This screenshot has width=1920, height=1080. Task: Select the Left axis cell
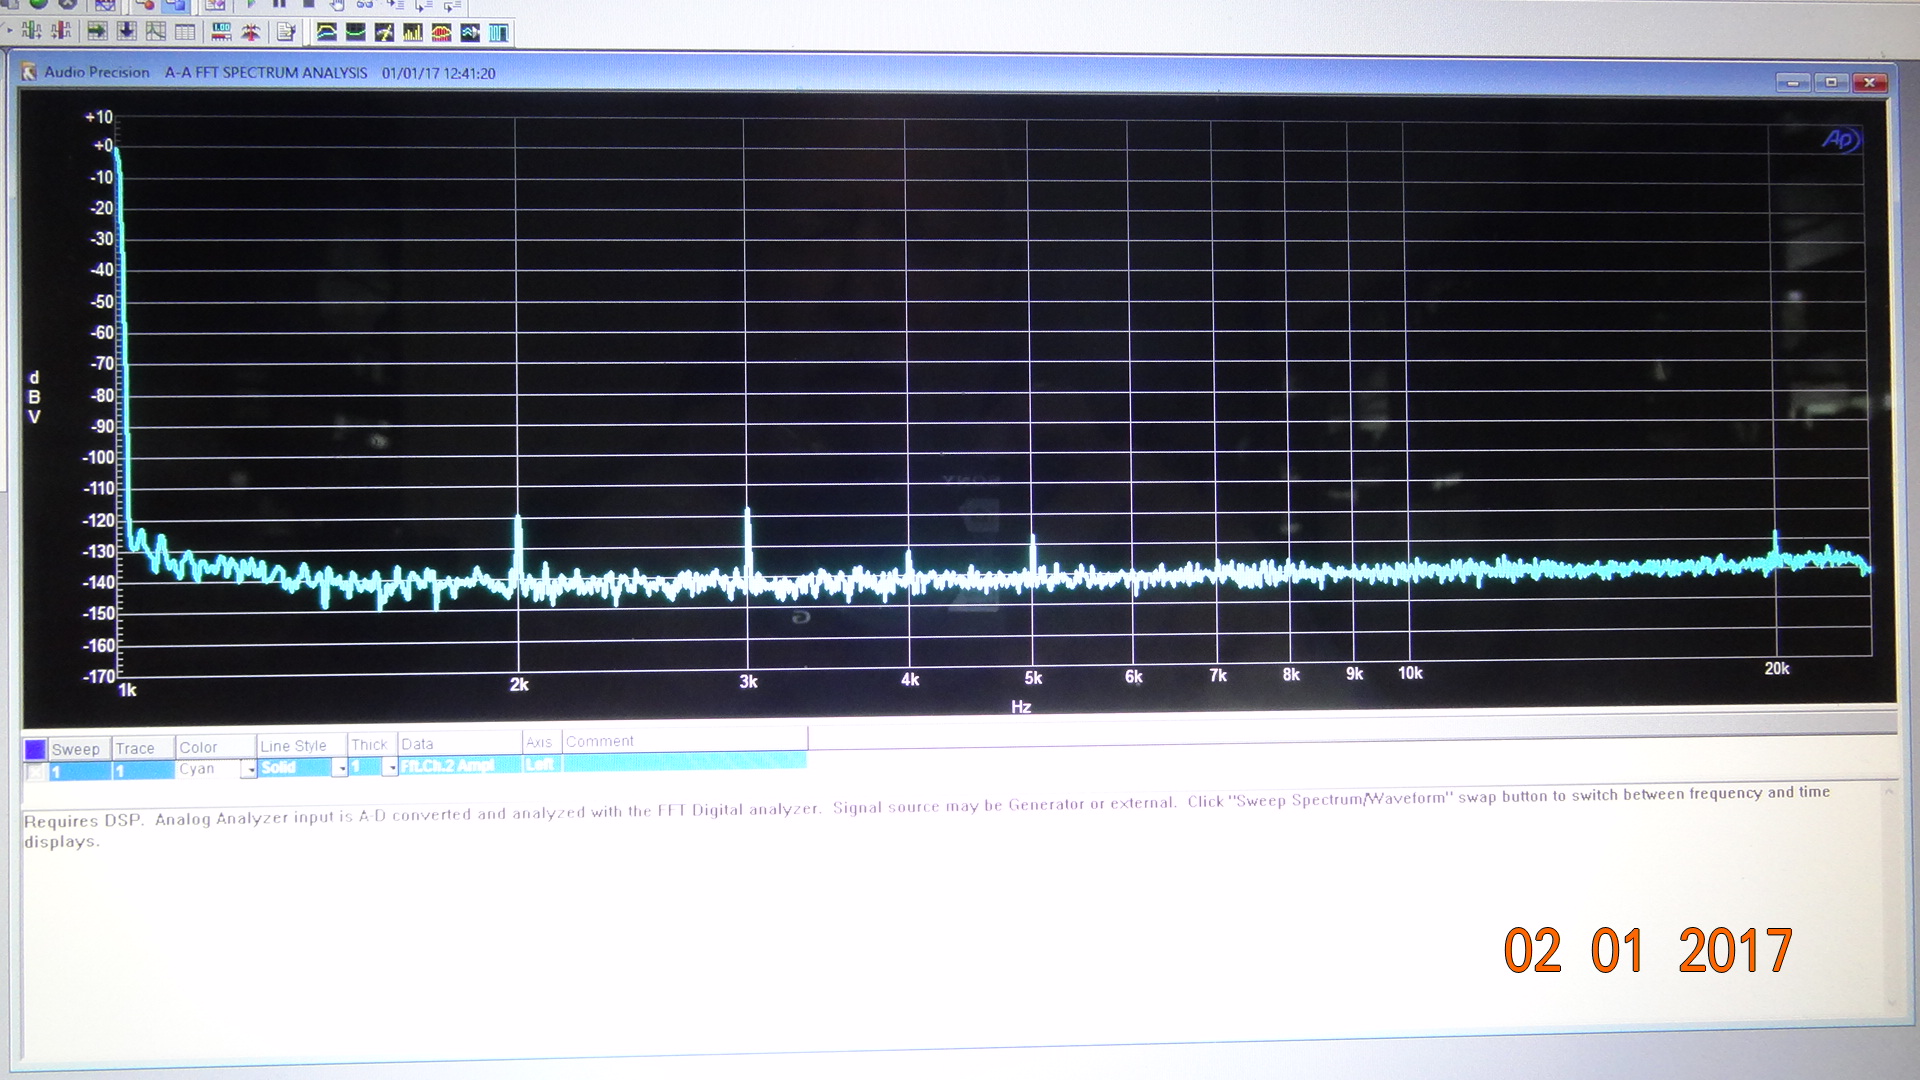click(540, 765)
